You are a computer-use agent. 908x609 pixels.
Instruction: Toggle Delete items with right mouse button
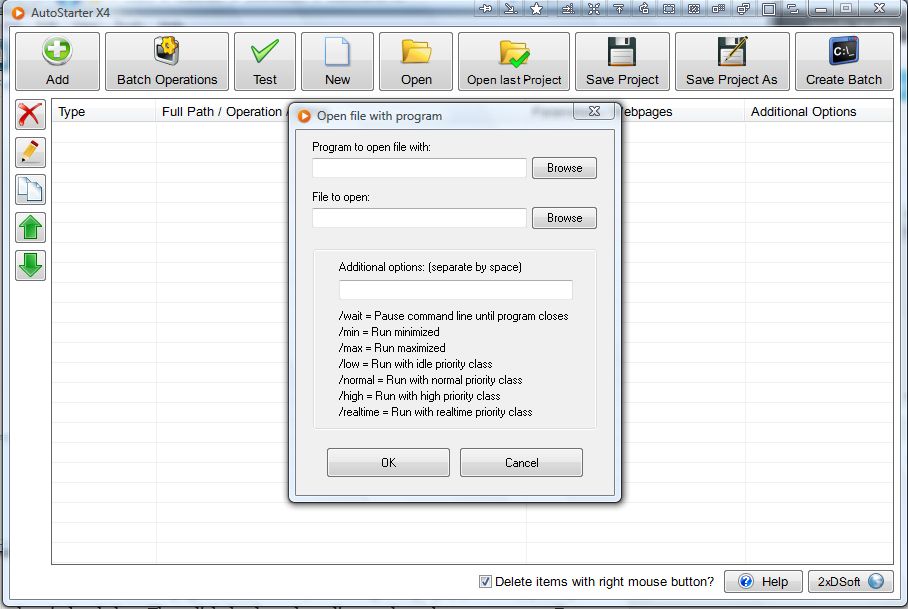click(485, 581)
